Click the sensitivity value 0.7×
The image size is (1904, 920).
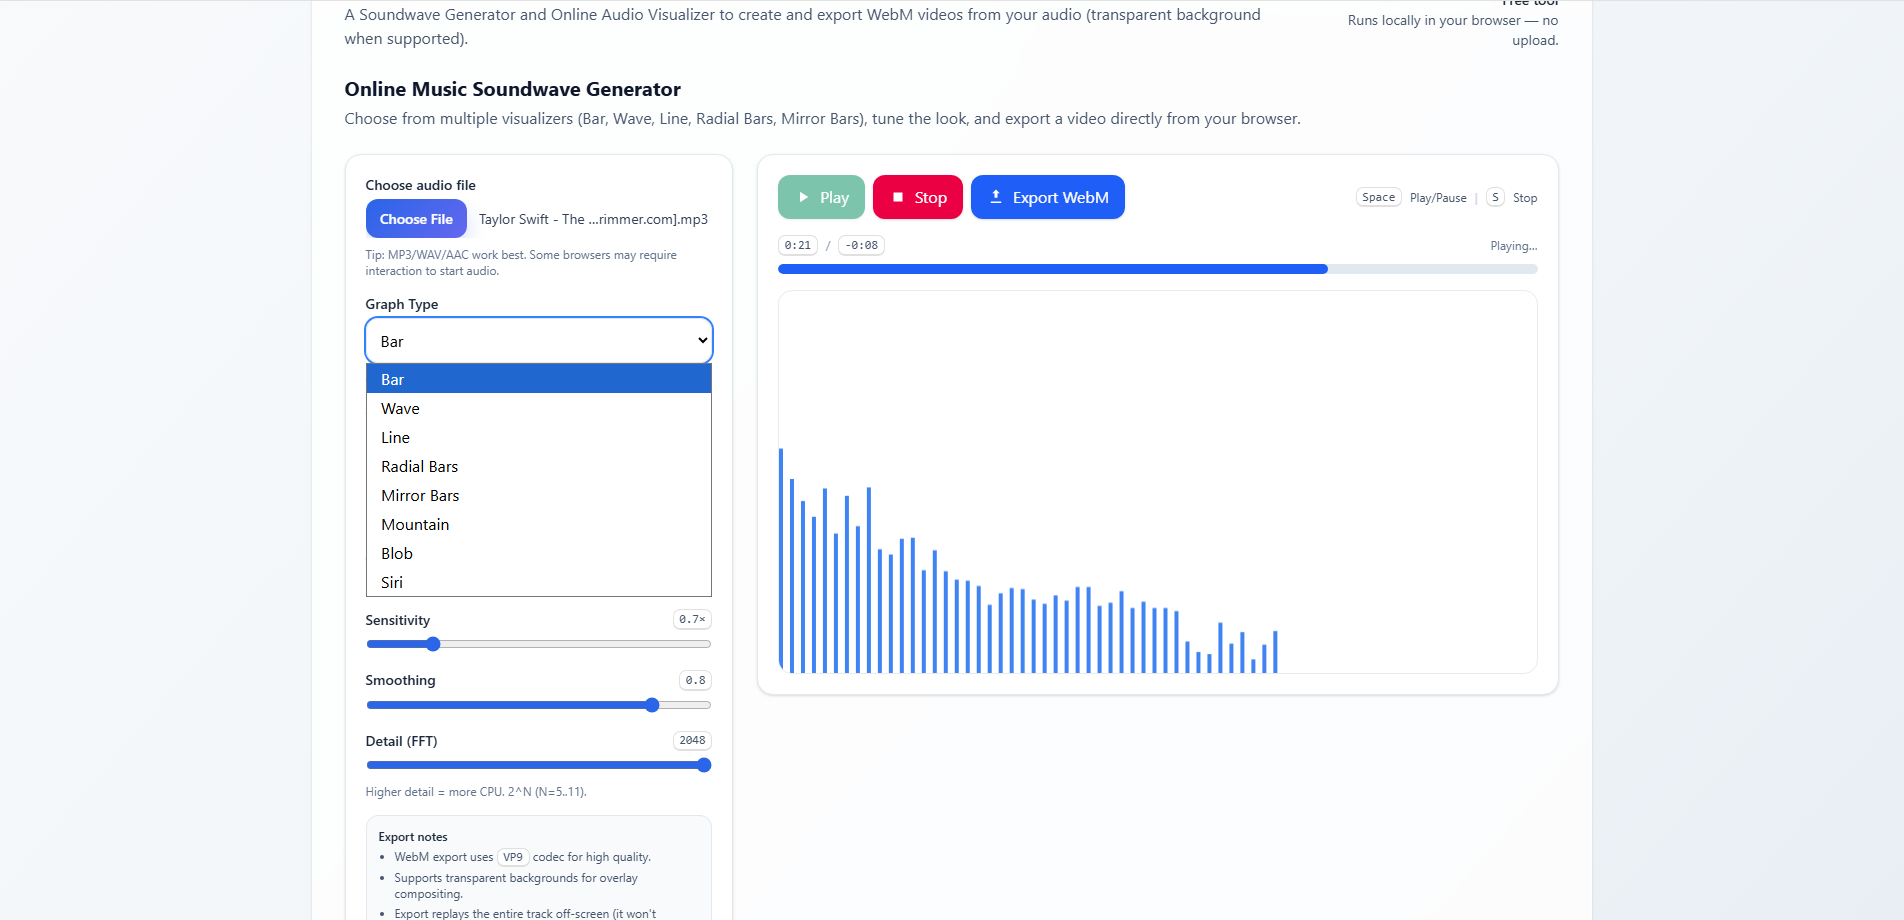pos(692,619)
